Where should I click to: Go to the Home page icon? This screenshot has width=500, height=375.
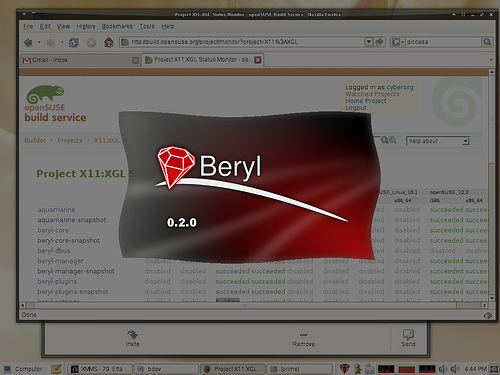(109, 42)
